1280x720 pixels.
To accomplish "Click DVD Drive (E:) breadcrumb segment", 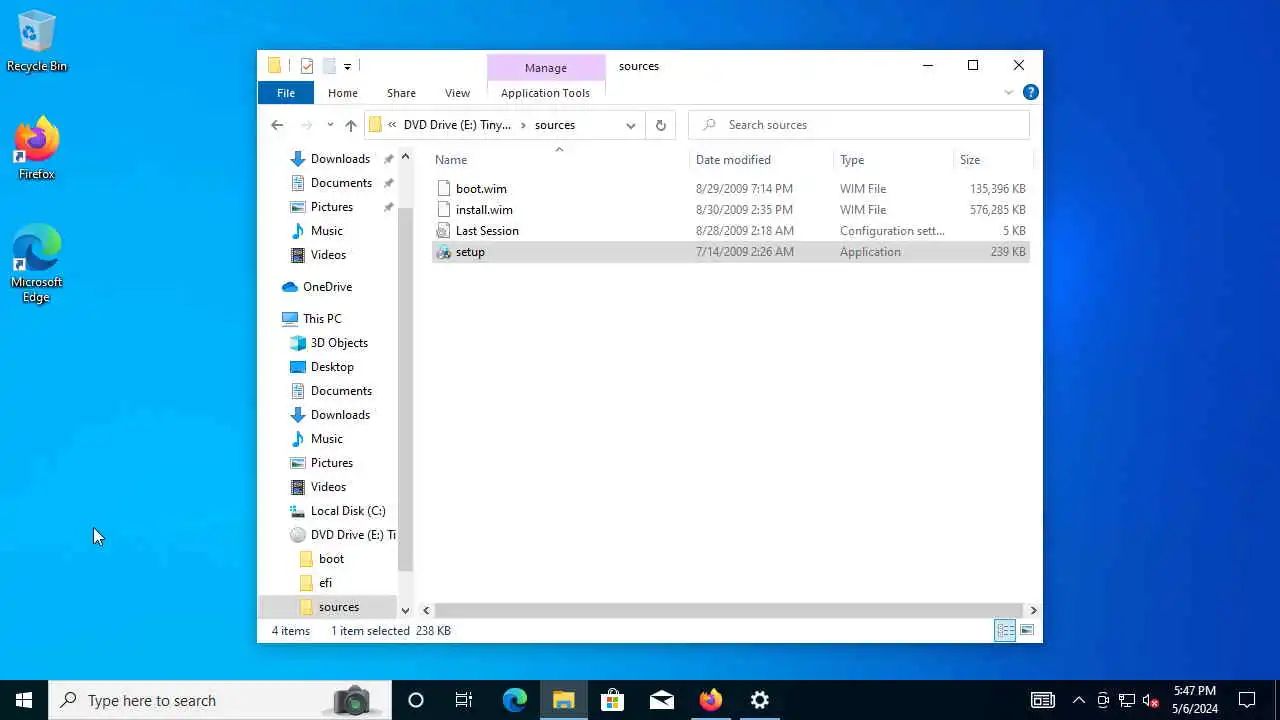I will click(457, 125).
